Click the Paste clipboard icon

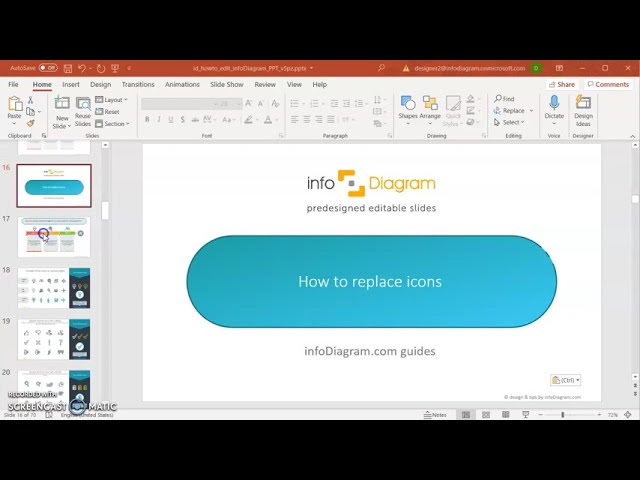coord(15,104)
